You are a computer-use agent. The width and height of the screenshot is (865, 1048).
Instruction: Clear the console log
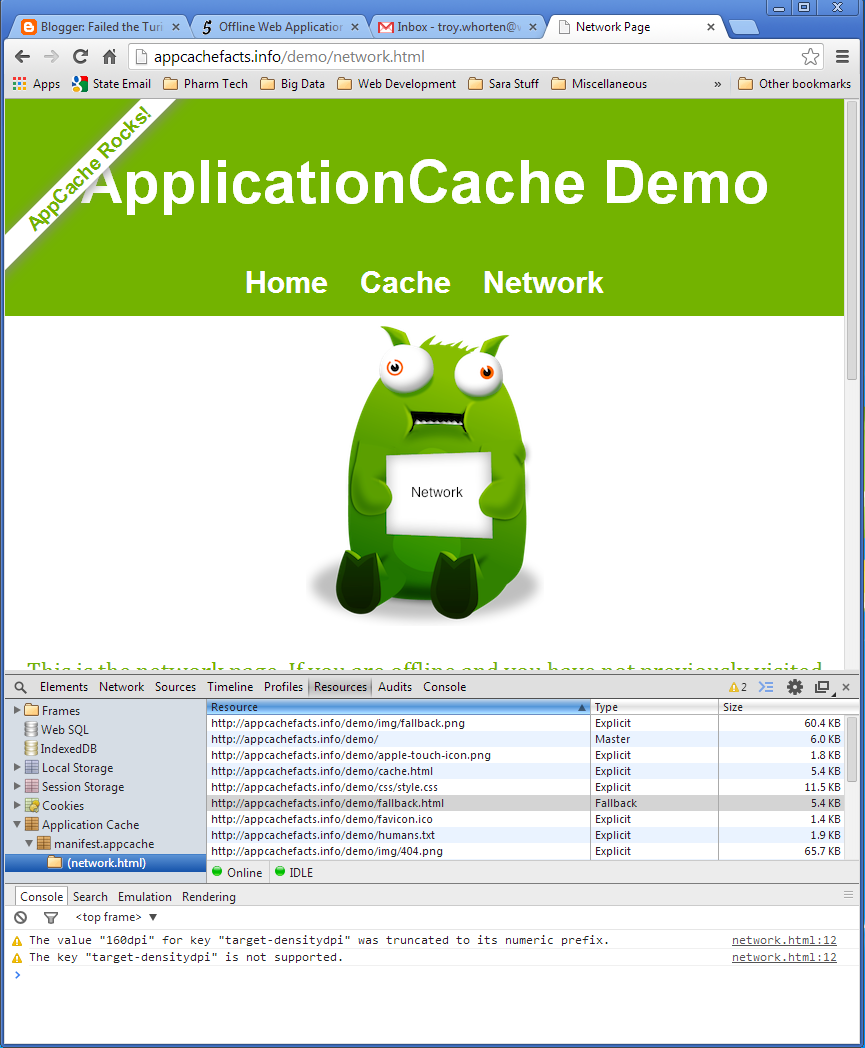click(21, 918)
